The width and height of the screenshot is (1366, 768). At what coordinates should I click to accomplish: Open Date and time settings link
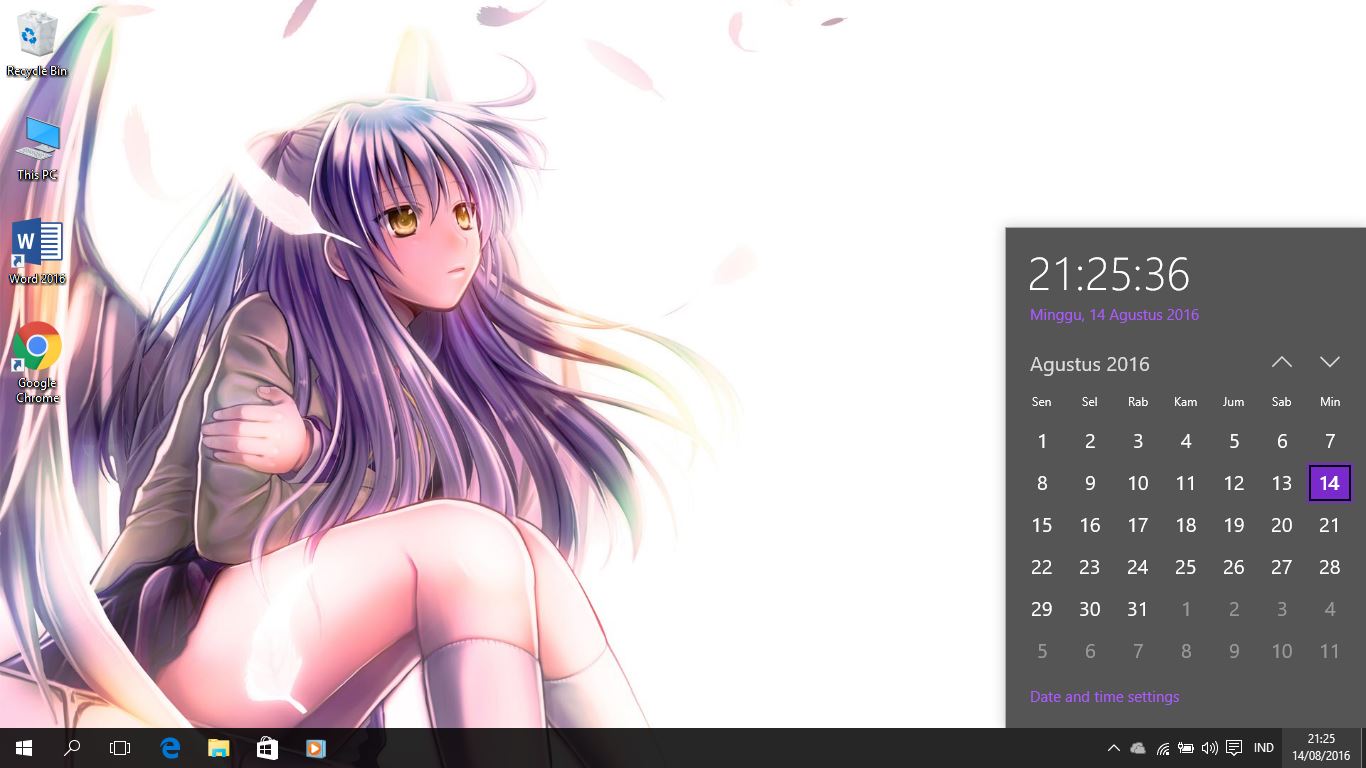(x=1104, y=697)
